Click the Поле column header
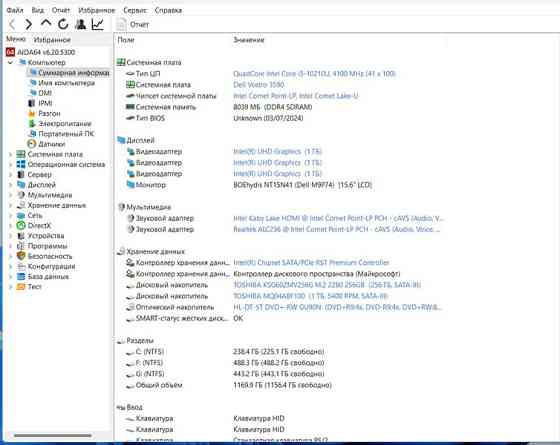The width and height of the screenshot is (560, 445). pos(126,40)
